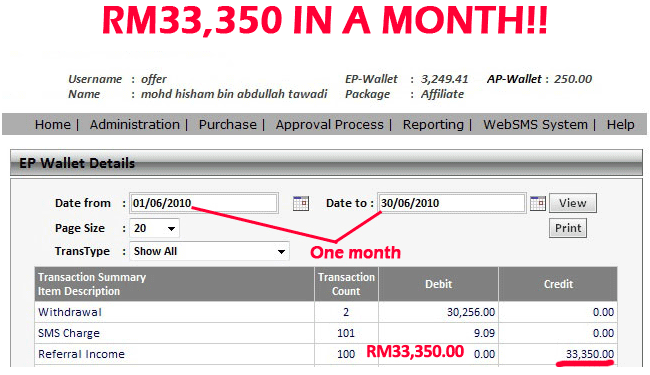Click the Credit column header
The height and width of the screenshot is (375, 650).
pyautogui.click(x=558, y=284)
